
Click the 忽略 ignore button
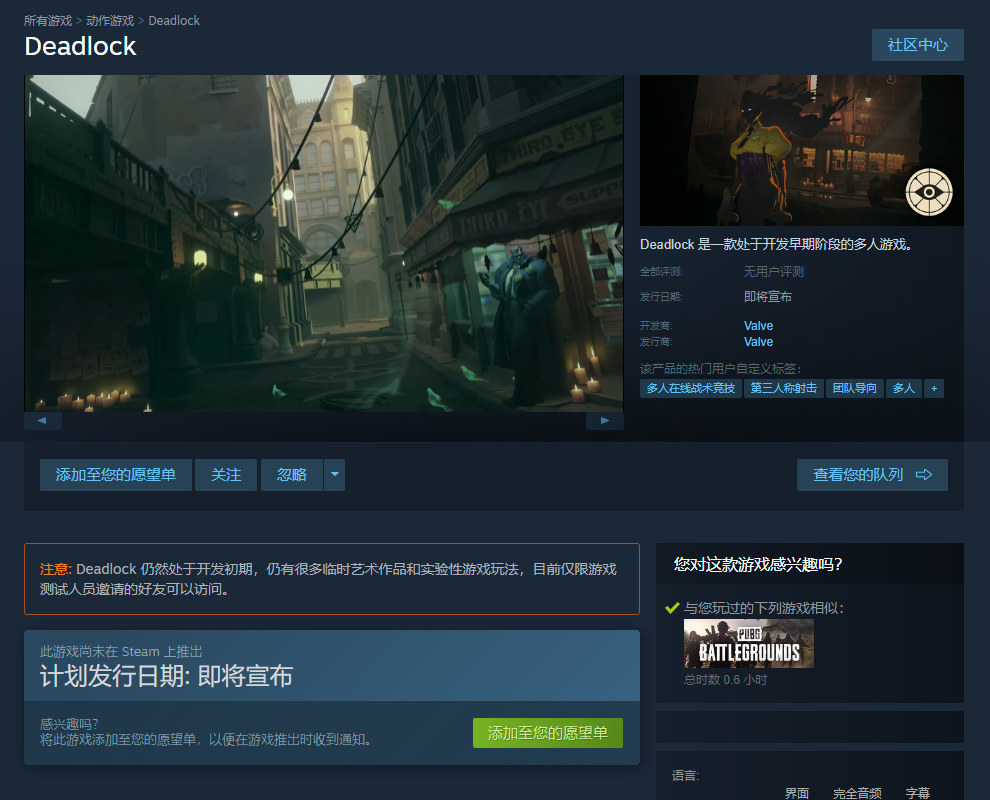coord(292,475)
